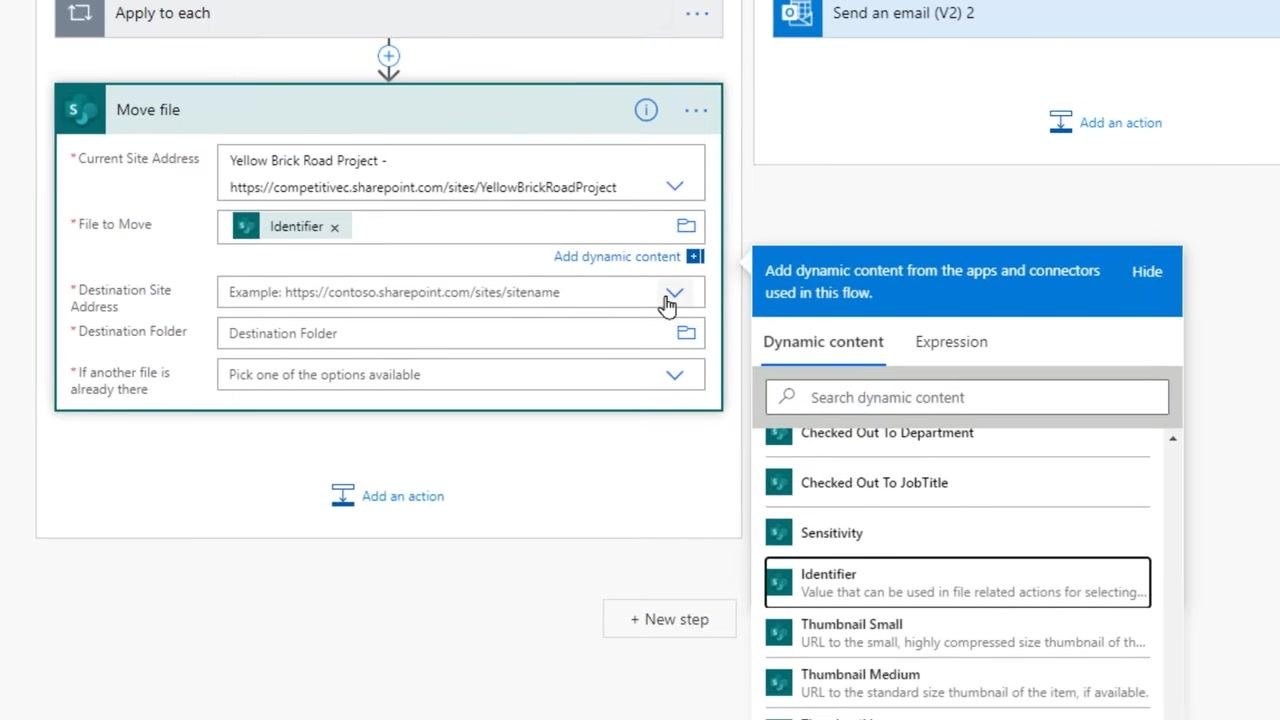Switch to the Dynamic content tab
1280x720 pixels.
point(823,342)
